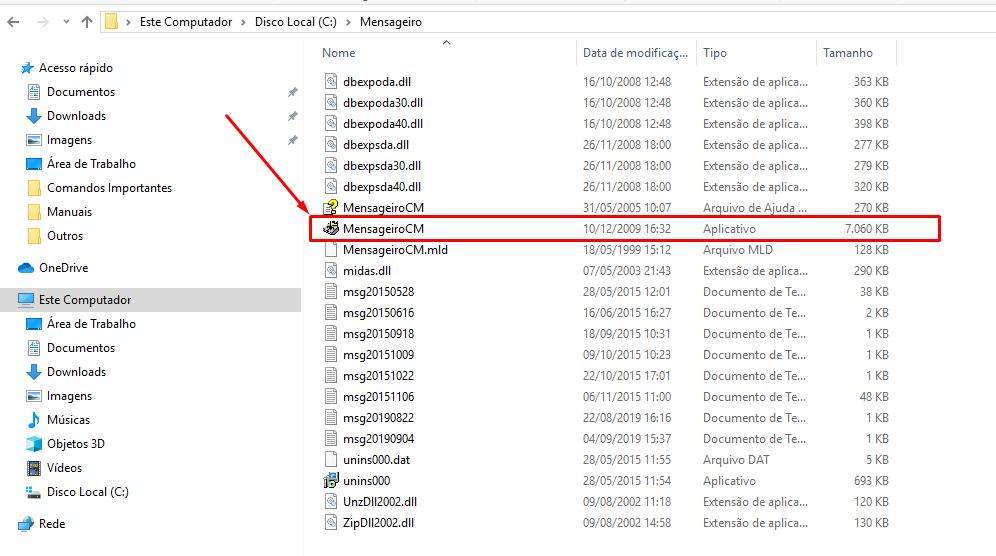Click the dbexpoda40.dll file icon
996x556 pixels.
click(x=331, y=123)
